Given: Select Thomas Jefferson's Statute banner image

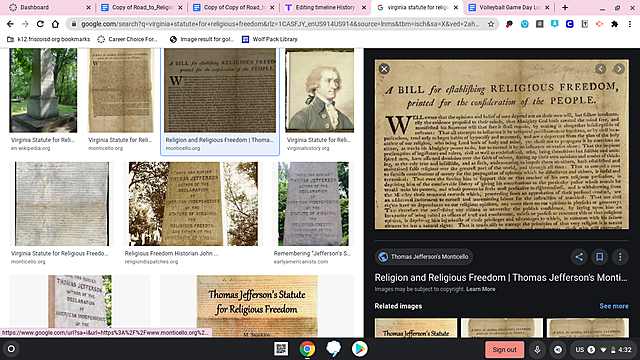Looking at the screenshot, I should point(257,305).
